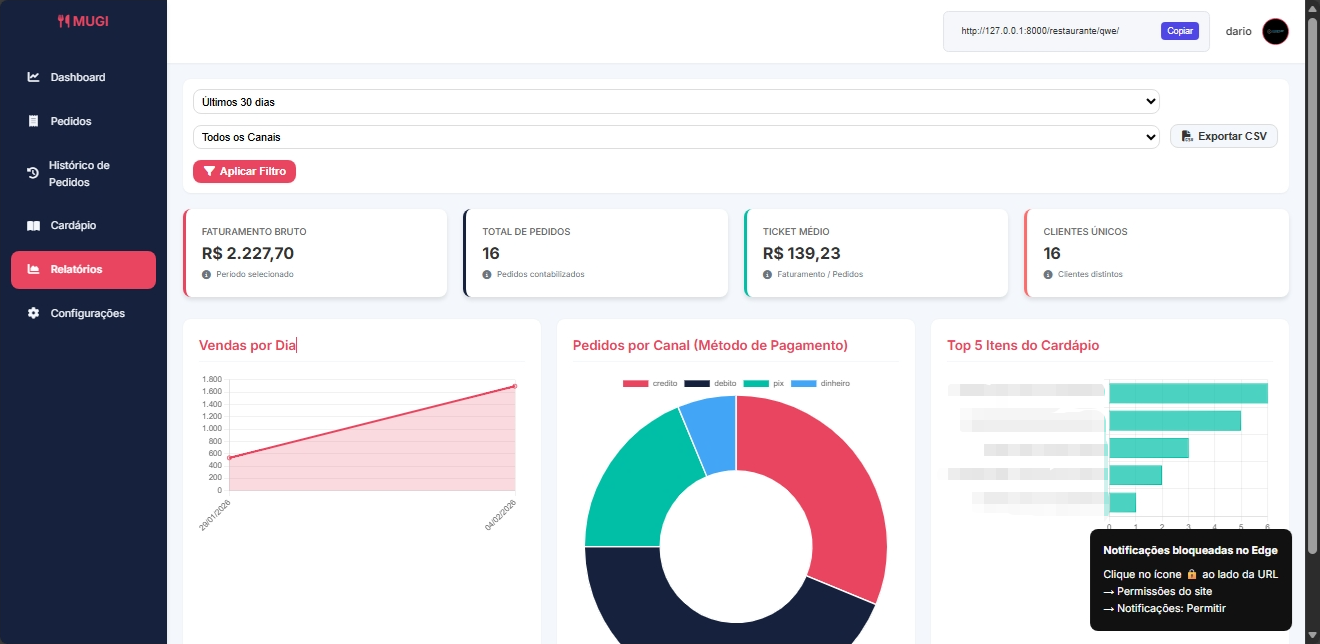Click the Pedidos receipt icon
Screen dimensions: 1320x644
click(x=33, y=121)
